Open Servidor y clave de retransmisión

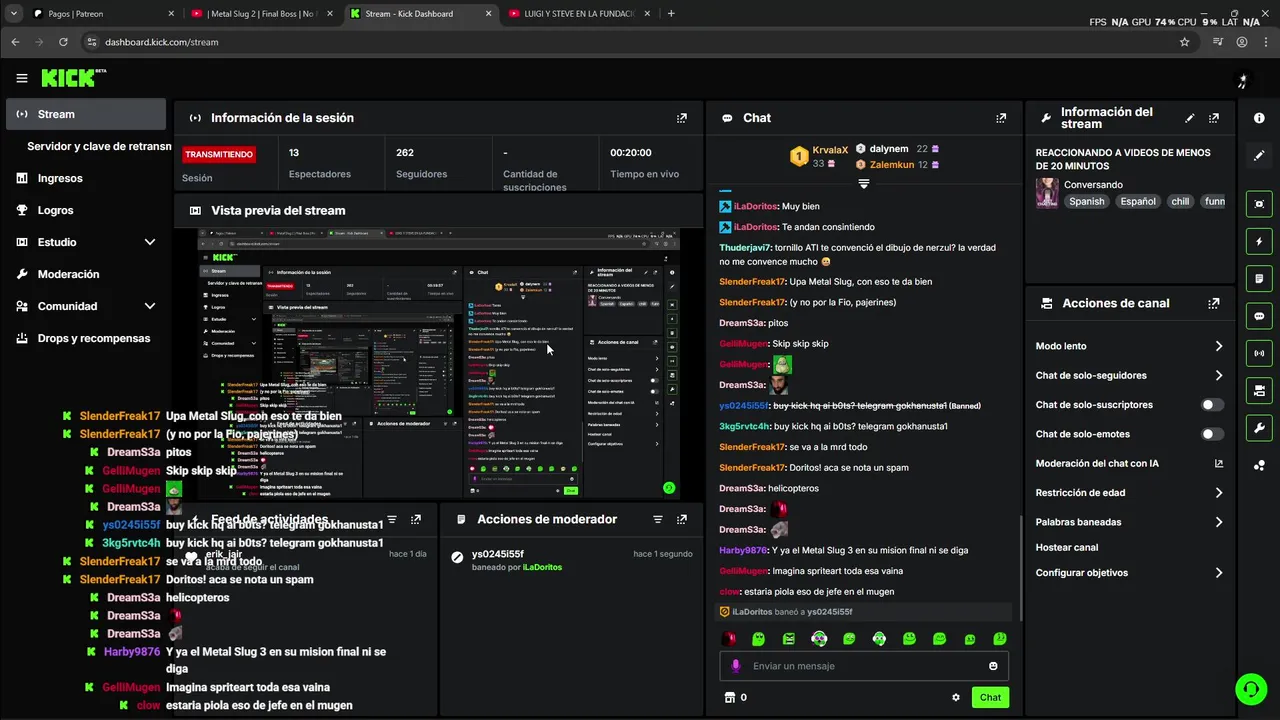pos(99,146)
